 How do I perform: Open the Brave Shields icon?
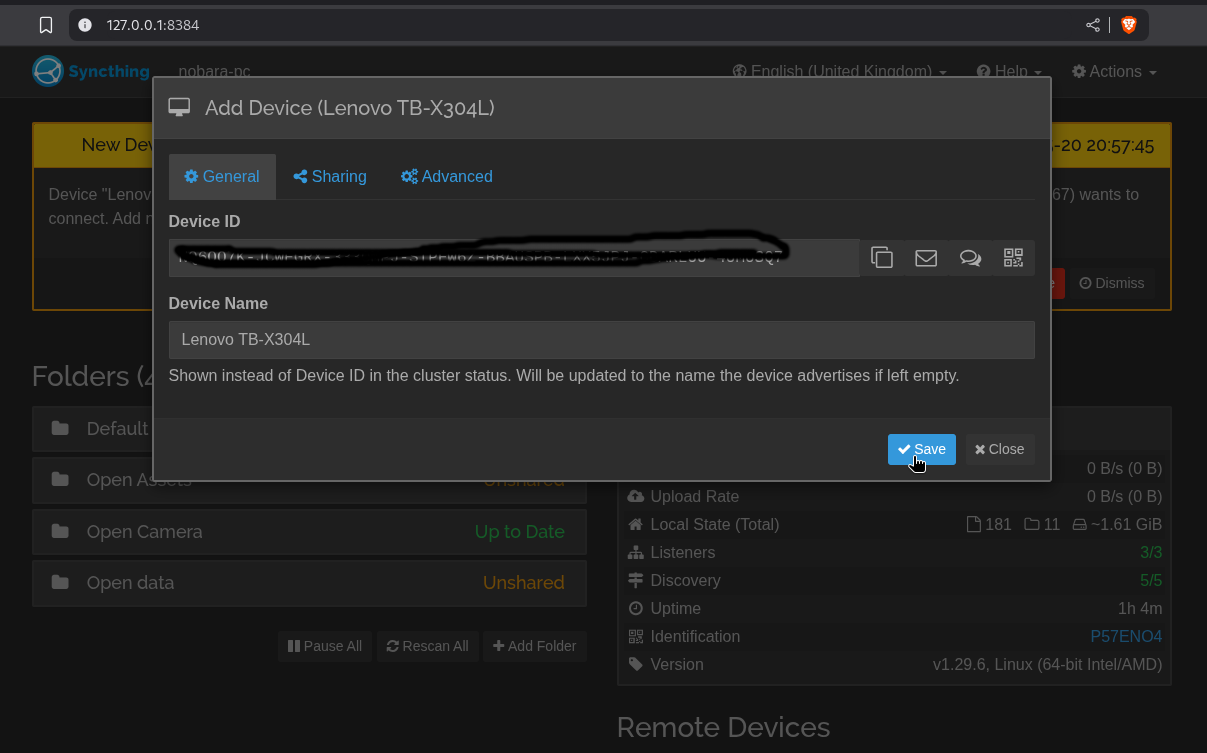(x=1129, y=25)
